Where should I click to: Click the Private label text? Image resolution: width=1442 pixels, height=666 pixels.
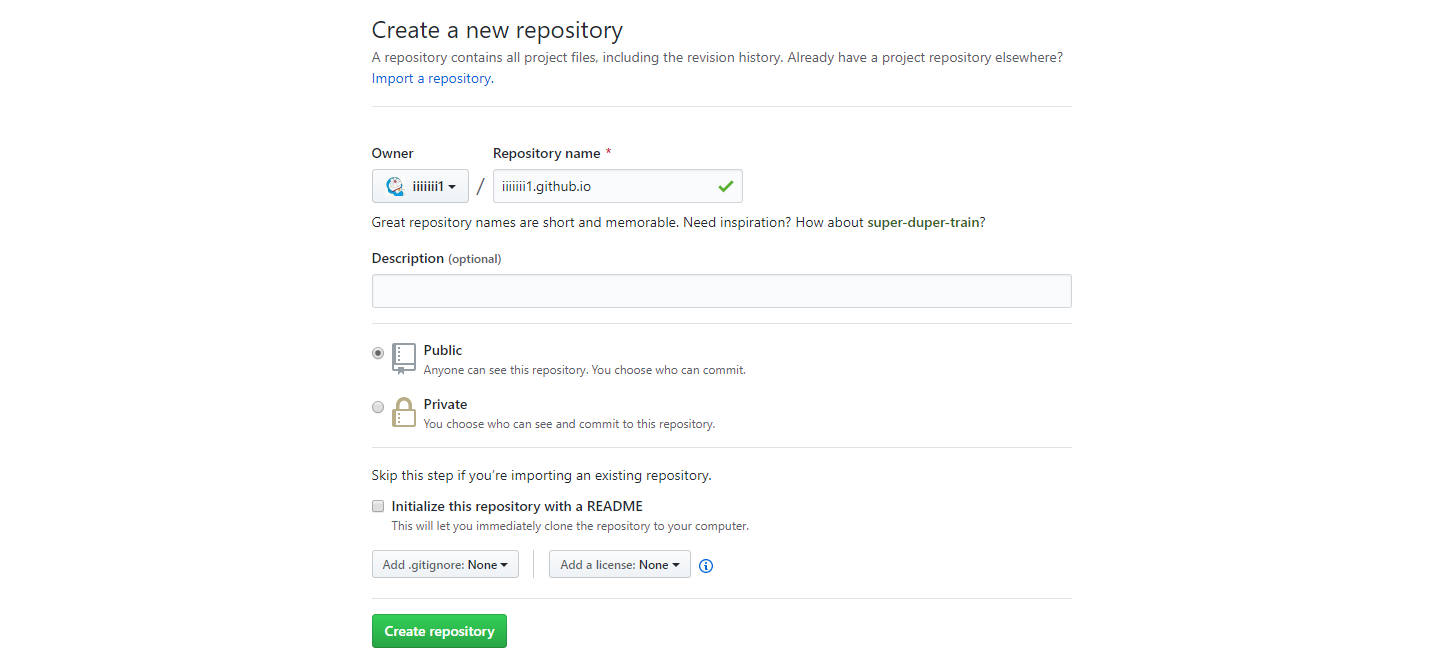tap(445, 404)
